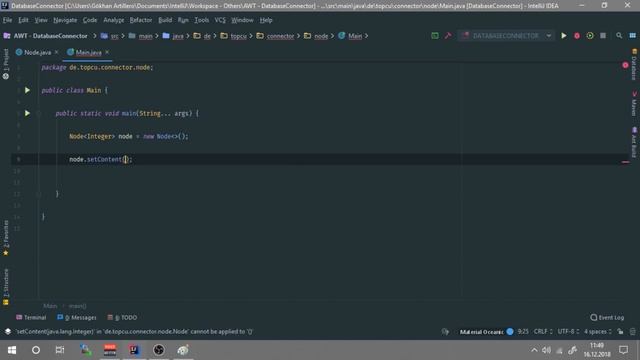The width and height of the screenshot is (640, 360).
Task: Stop the running process
Action: 603,36
